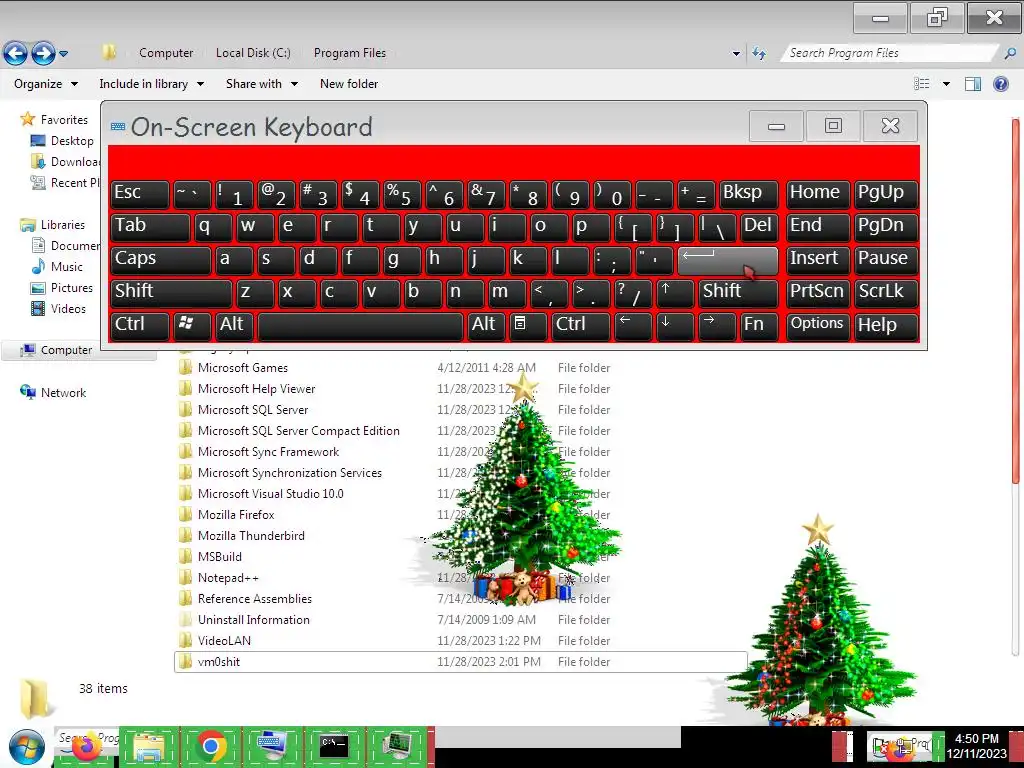Viewport: 1024px width, 768px height.
Task: Click the up arrow key on keyboard
Action: (x=675, y=293)
